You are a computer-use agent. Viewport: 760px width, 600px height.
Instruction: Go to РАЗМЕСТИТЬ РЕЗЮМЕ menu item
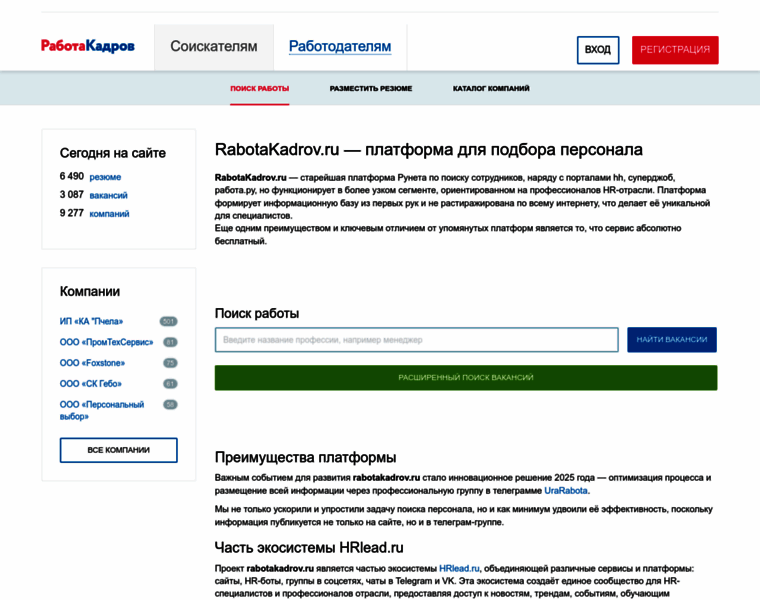[x=371, y=88]
